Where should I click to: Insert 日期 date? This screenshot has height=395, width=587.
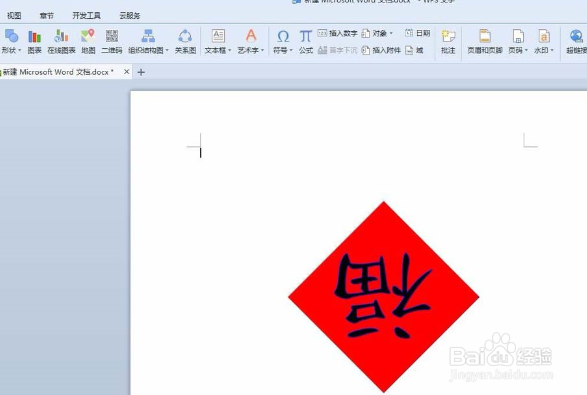click(x=417, y=33)
